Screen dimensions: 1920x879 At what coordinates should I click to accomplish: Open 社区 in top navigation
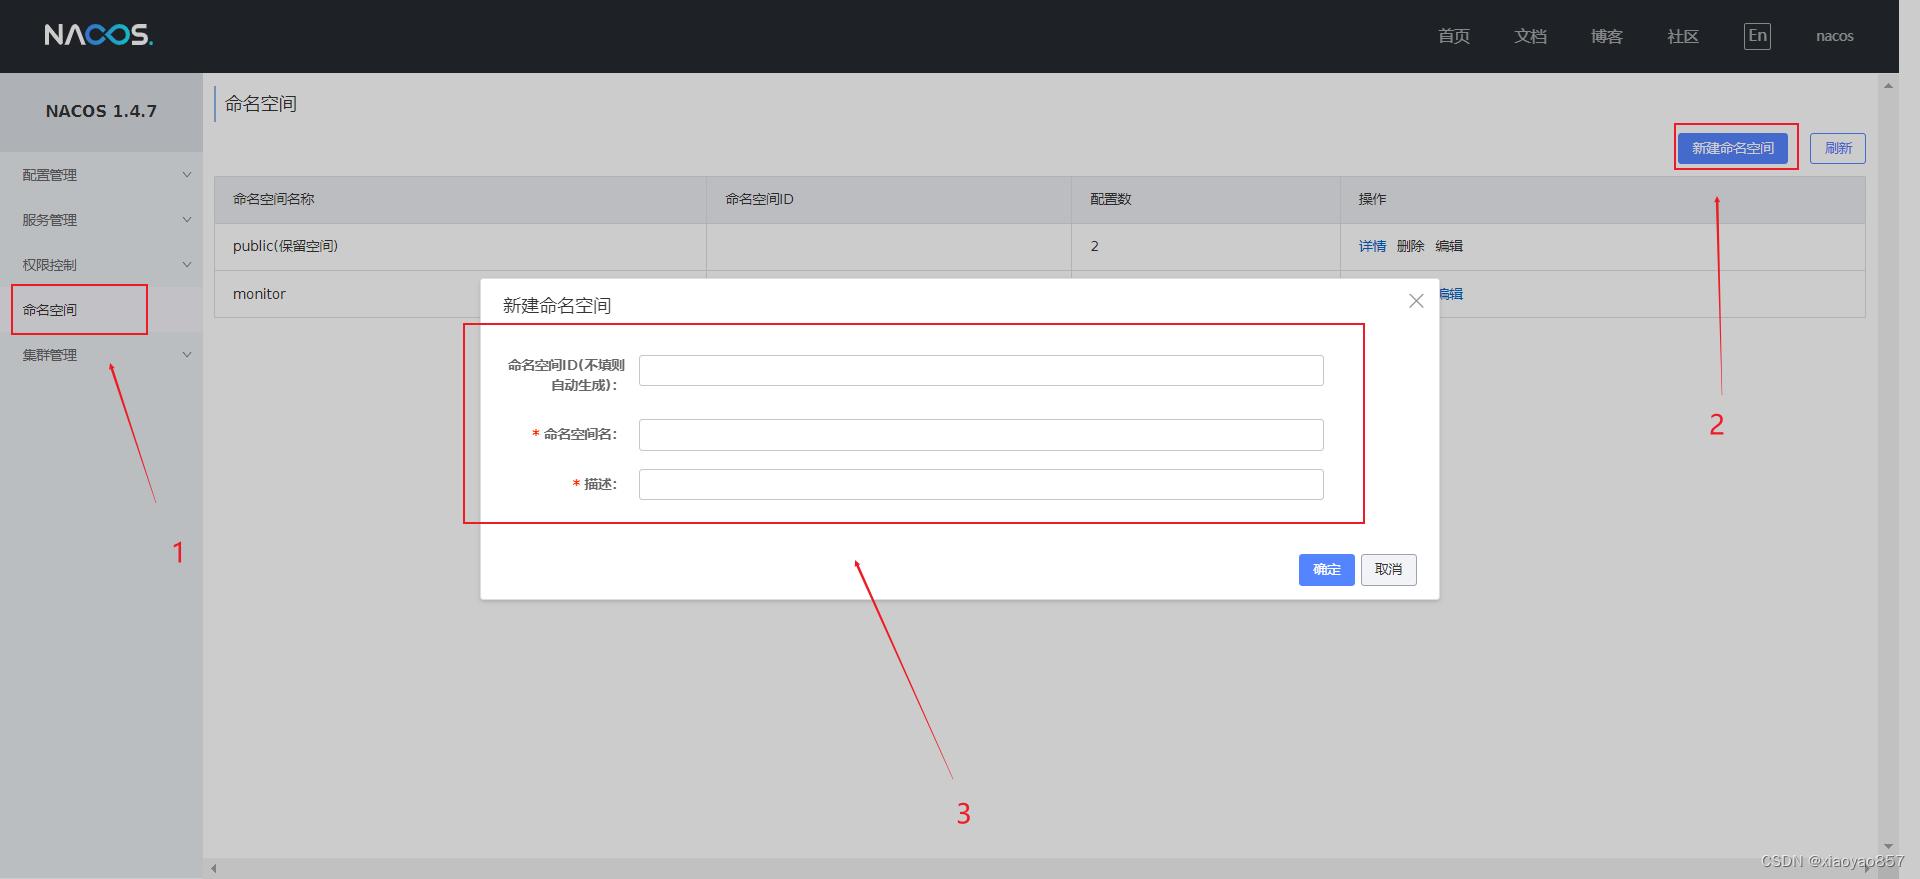click(1683, 36)
